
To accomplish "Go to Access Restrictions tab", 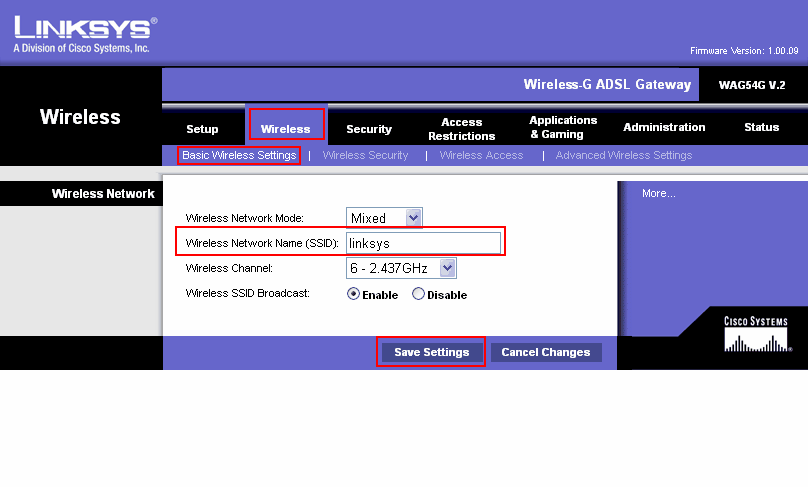I will coord(462,129).
